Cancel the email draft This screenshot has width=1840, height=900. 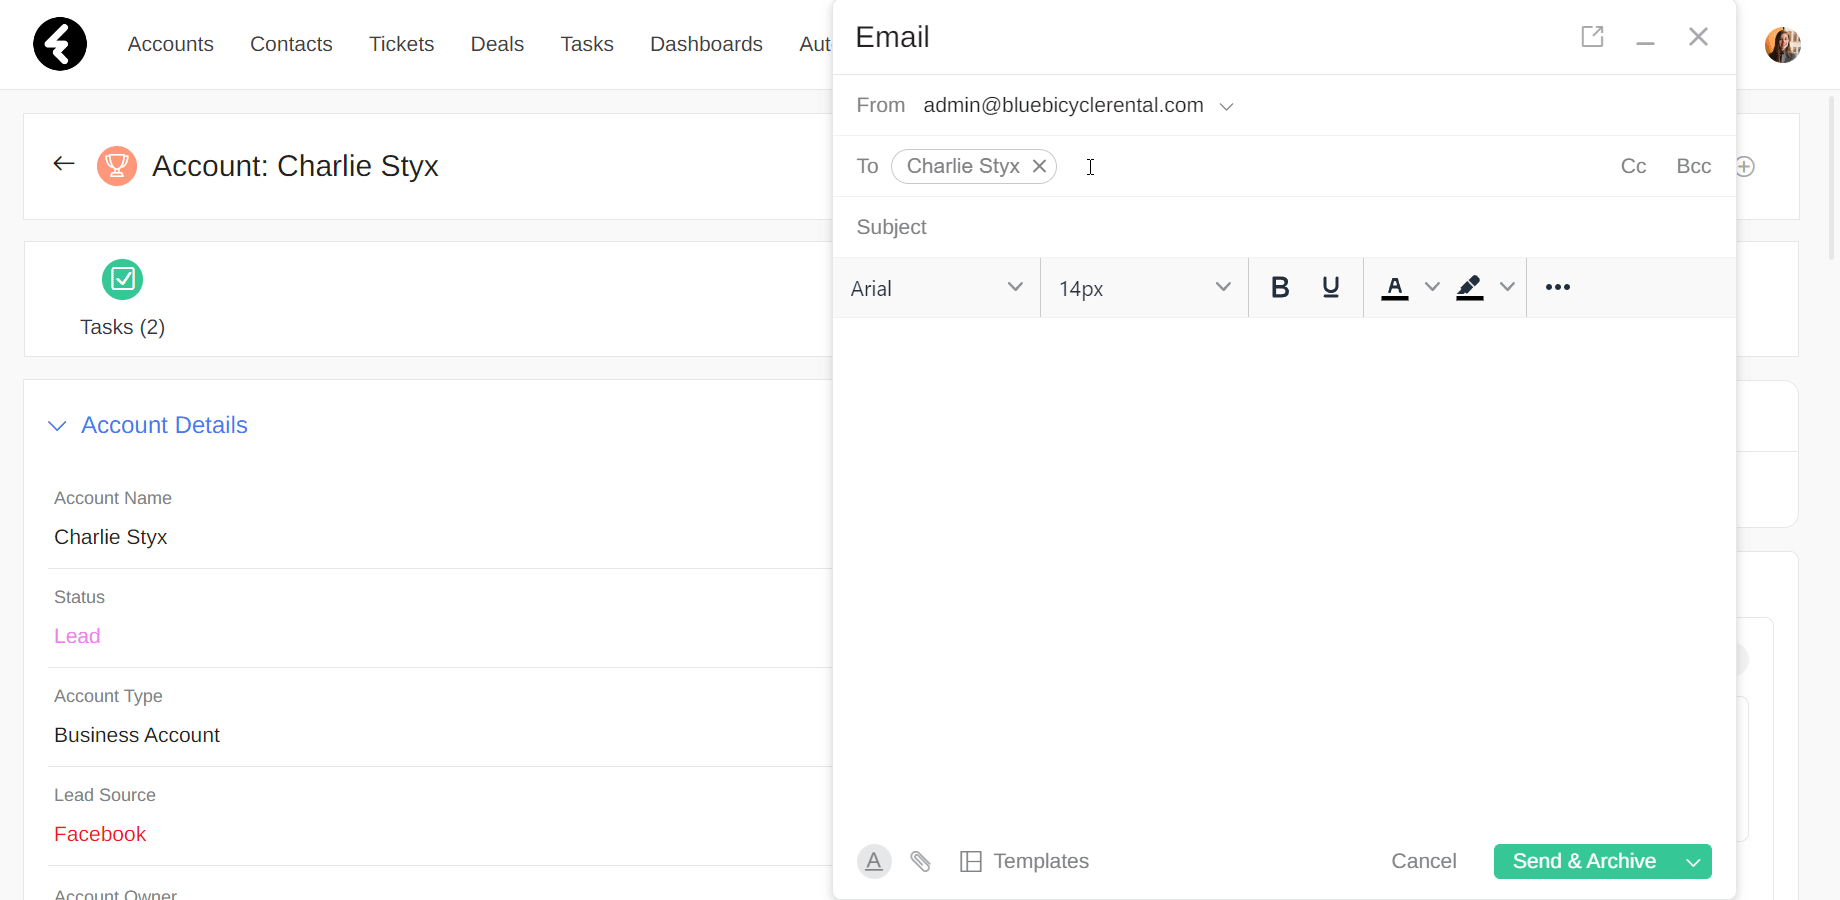coord(1424,861)
